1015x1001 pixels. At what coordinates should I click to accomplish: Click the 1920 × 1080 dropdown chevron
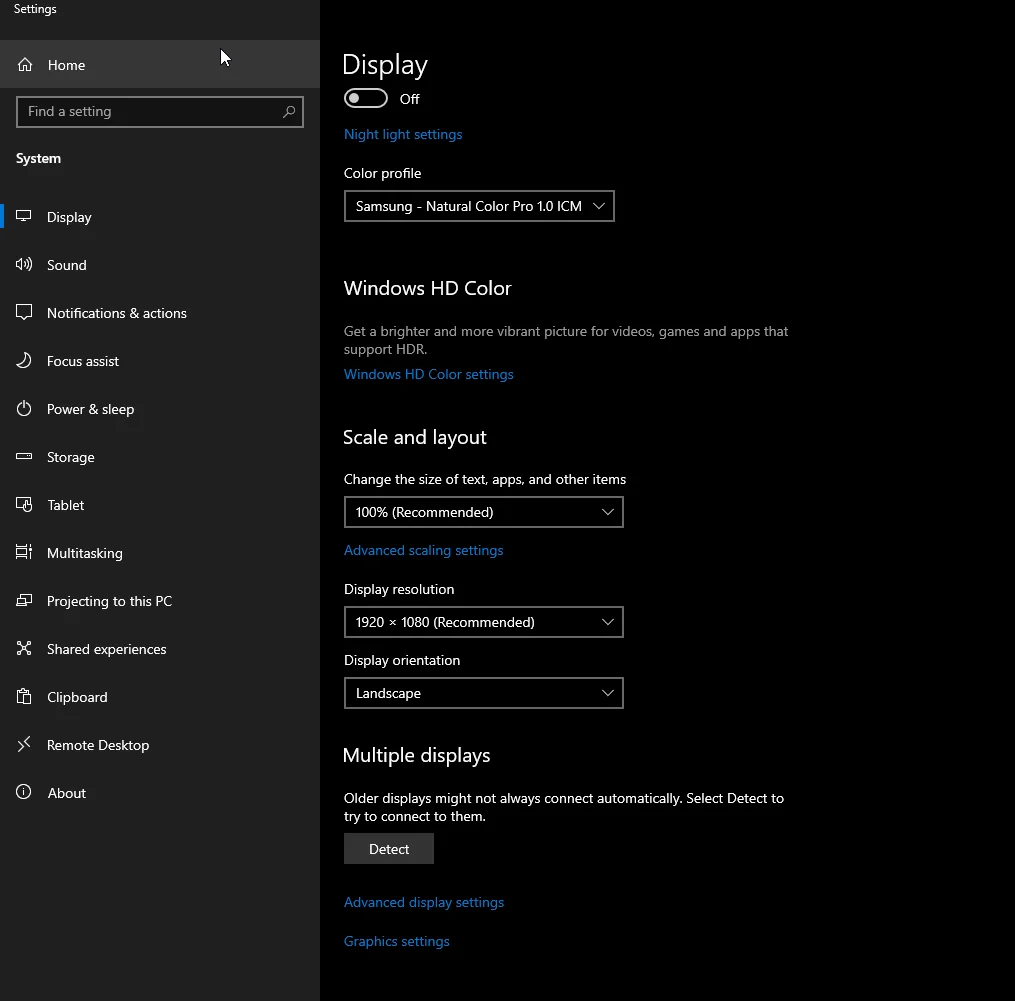click(608, 622)
